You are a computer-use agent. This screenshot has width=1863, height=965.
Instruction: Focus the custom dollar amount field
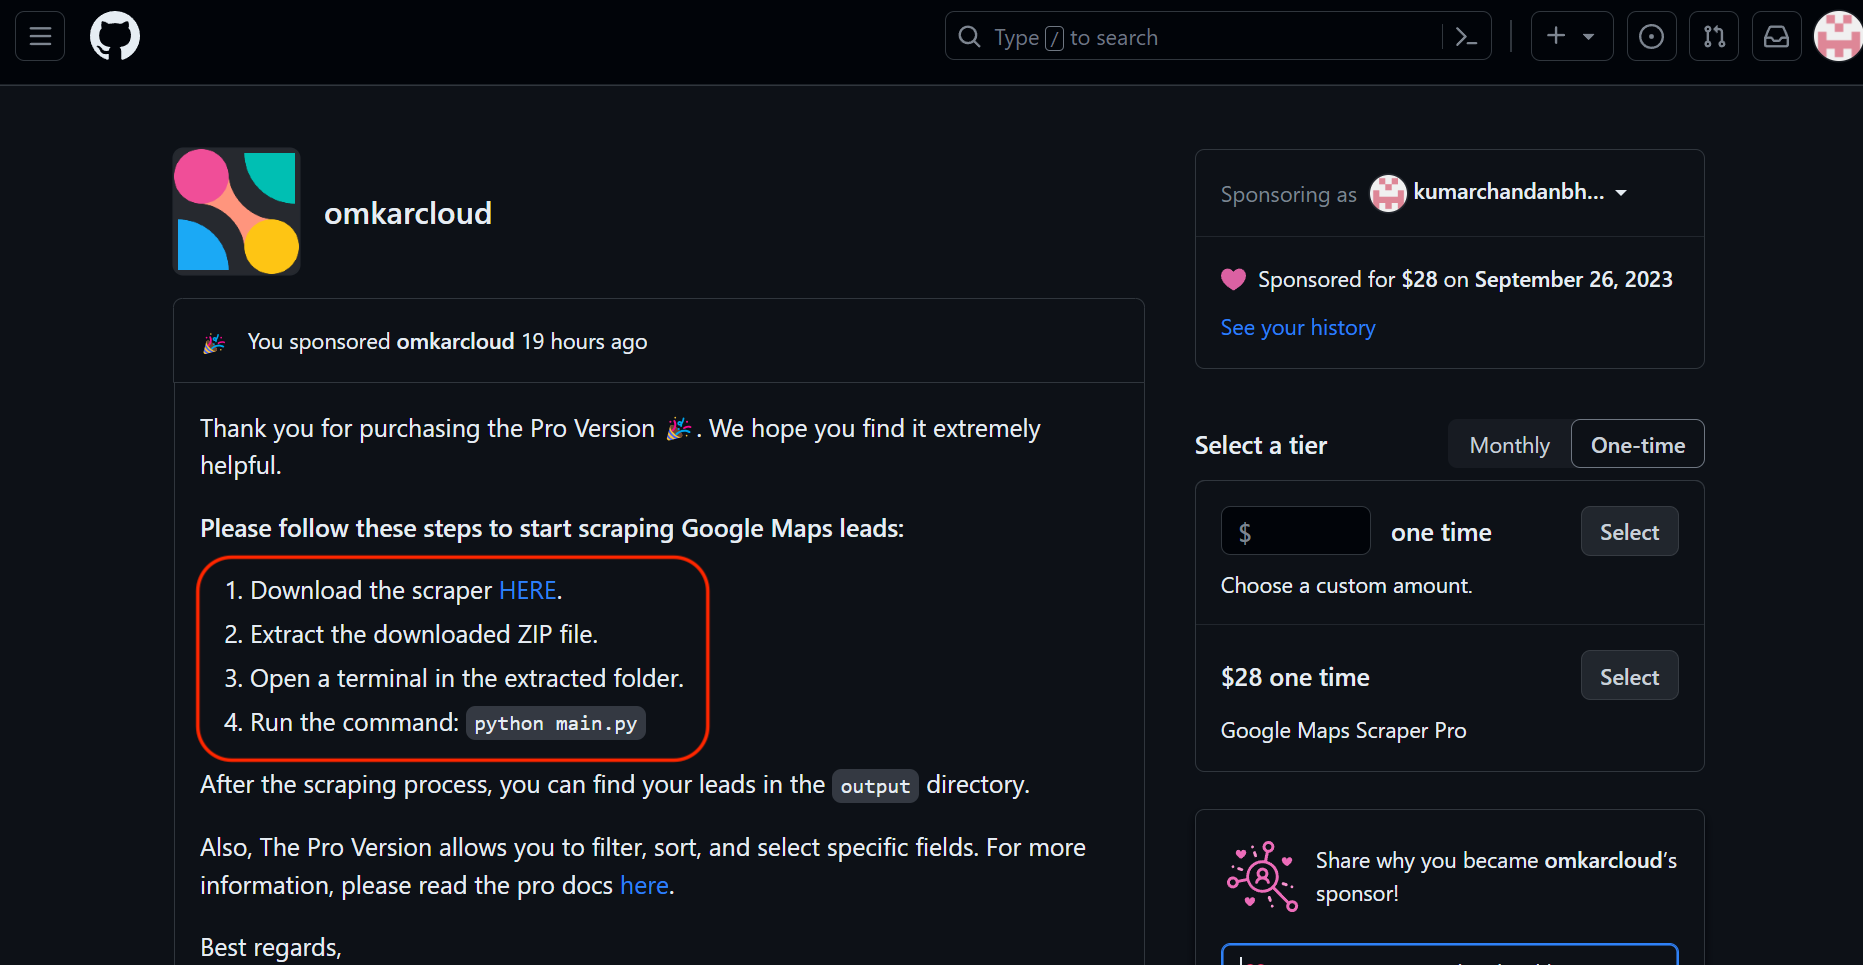click(1295, 531)
